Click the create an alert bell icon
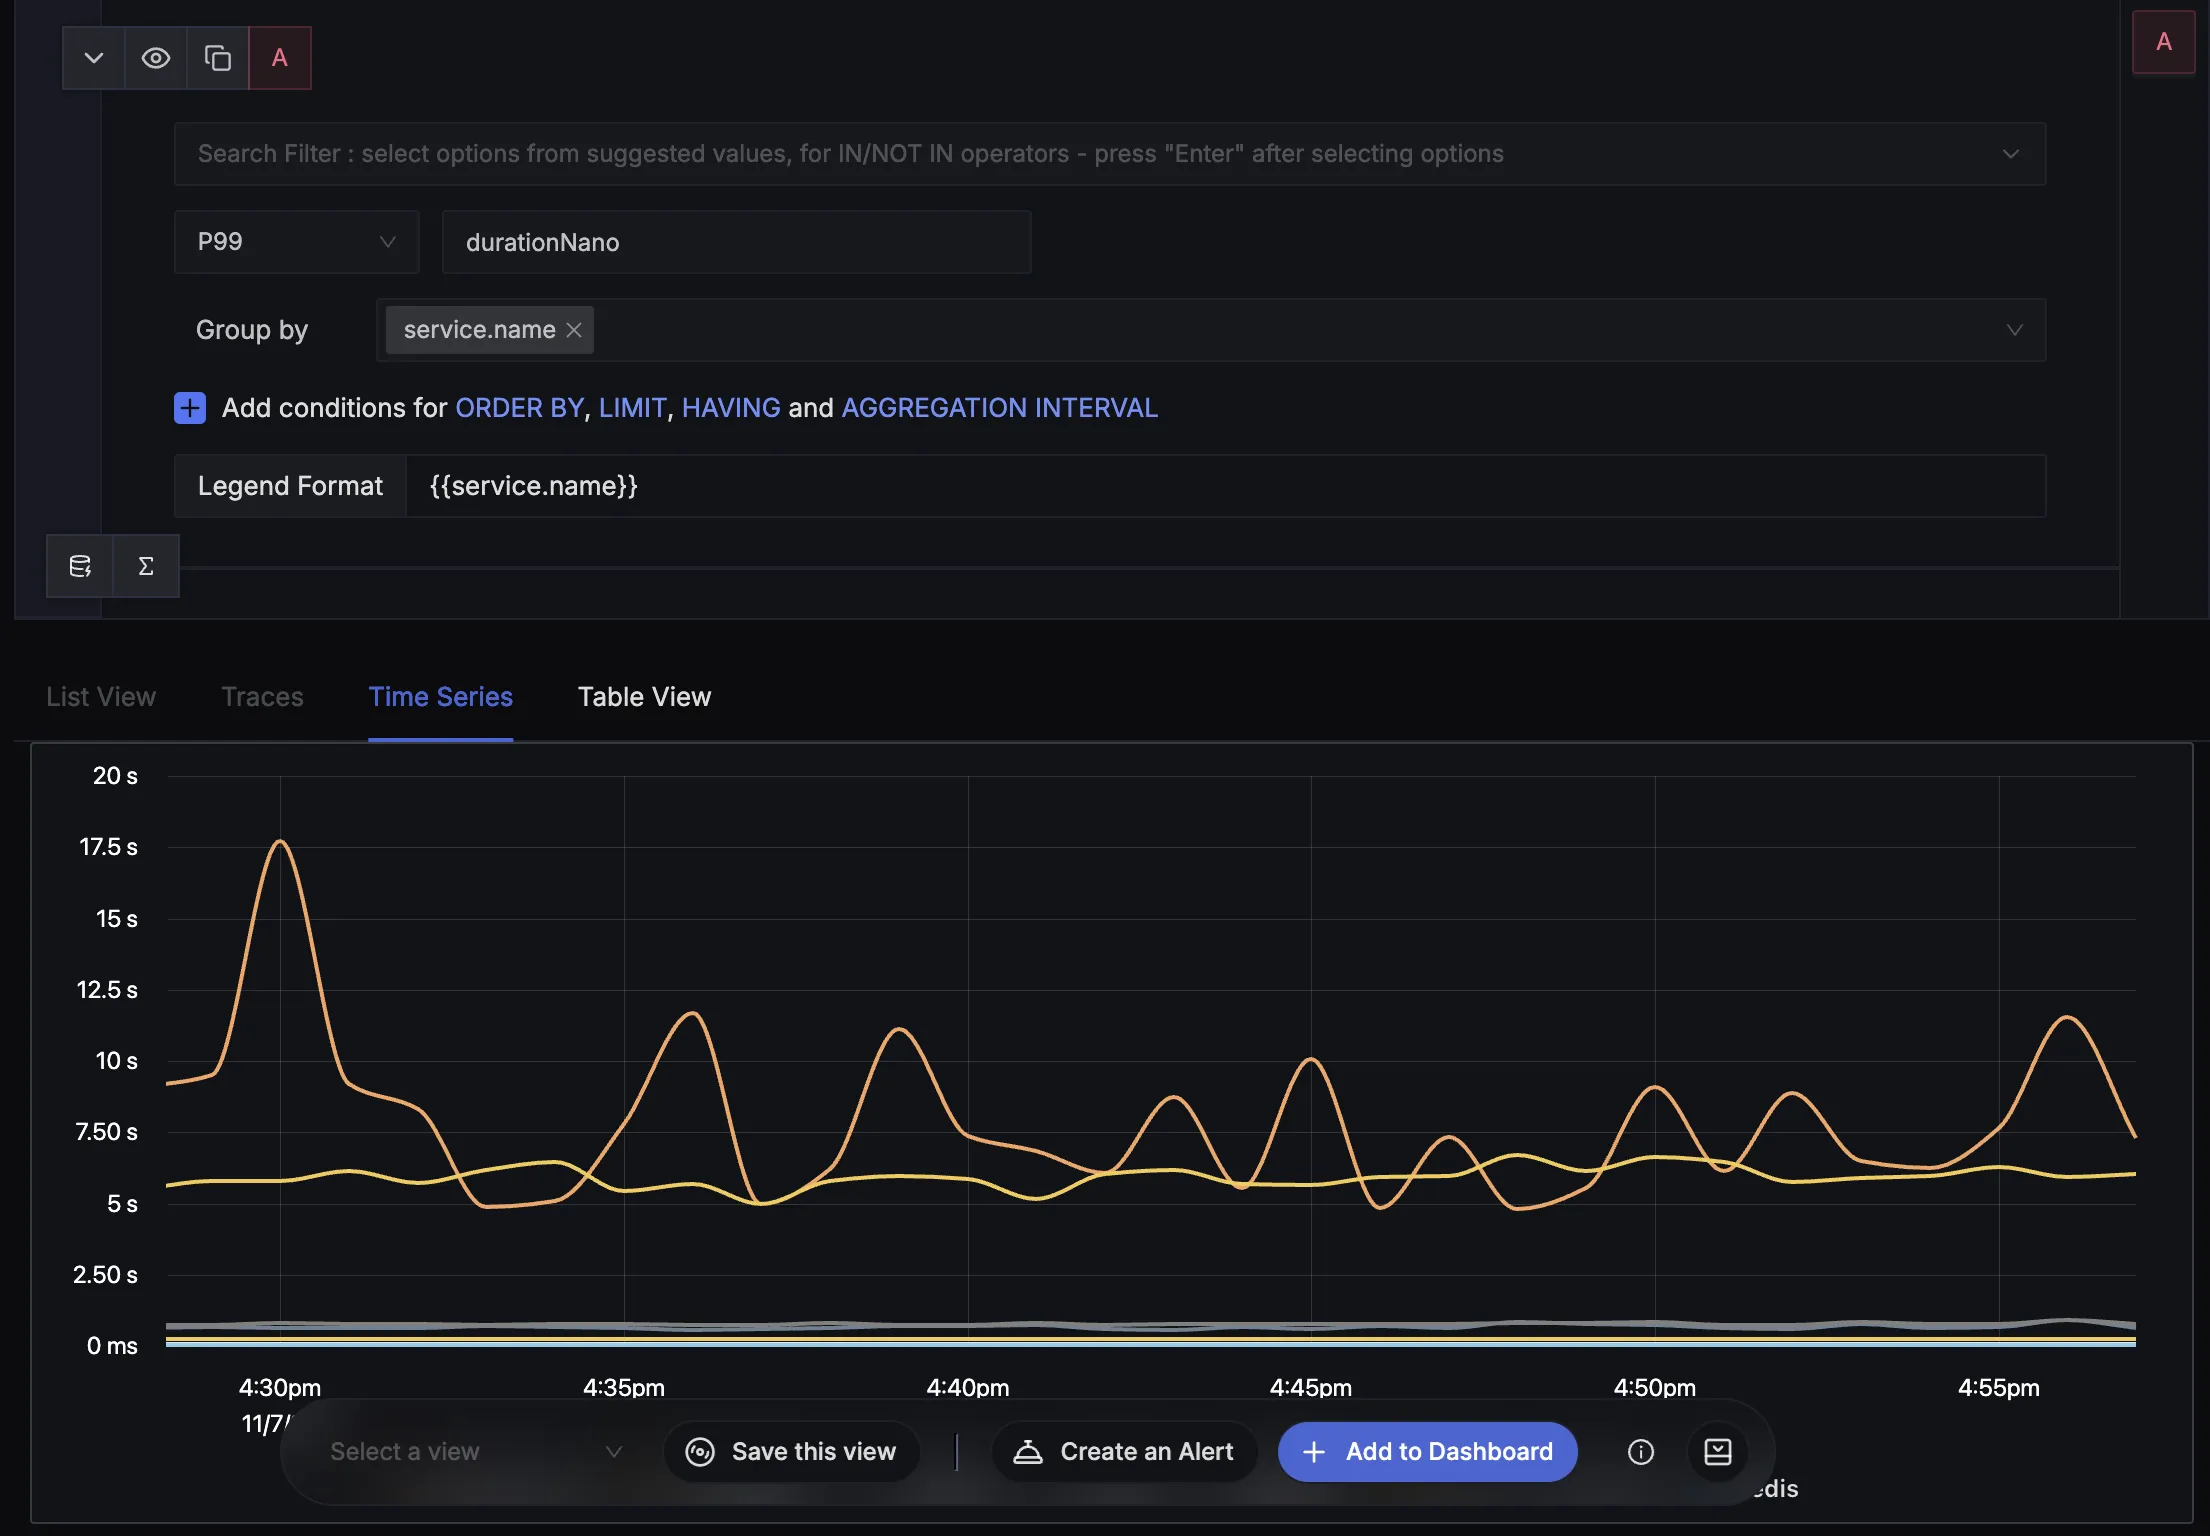Image resolution: width=2210 pixels, height=1536 pixels. pyautogui.click(x=1026, y=1450)
